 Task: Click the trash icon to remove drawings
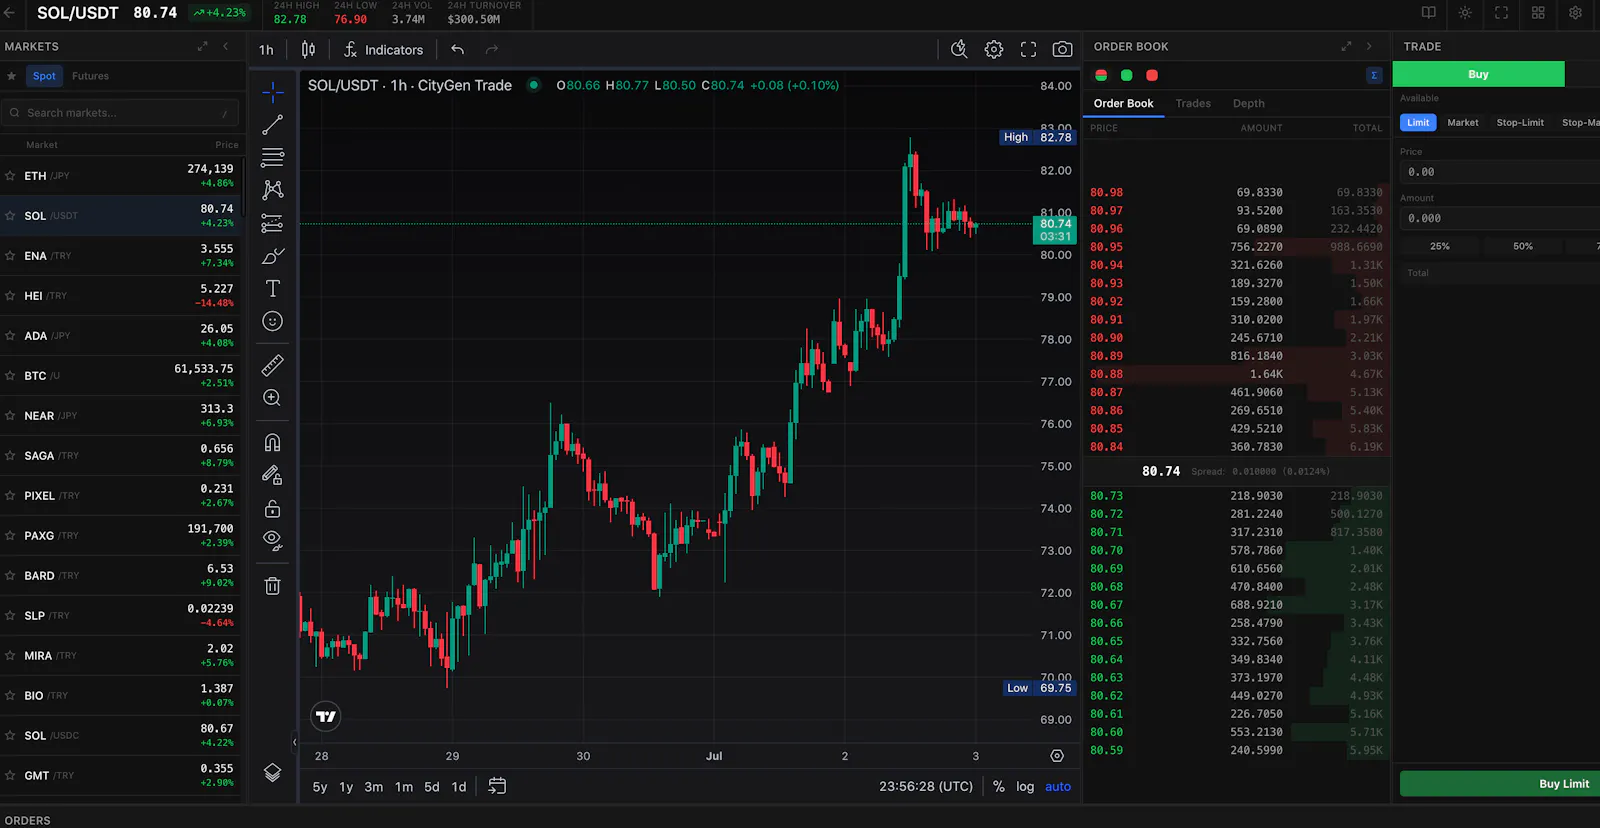[273, 586]
